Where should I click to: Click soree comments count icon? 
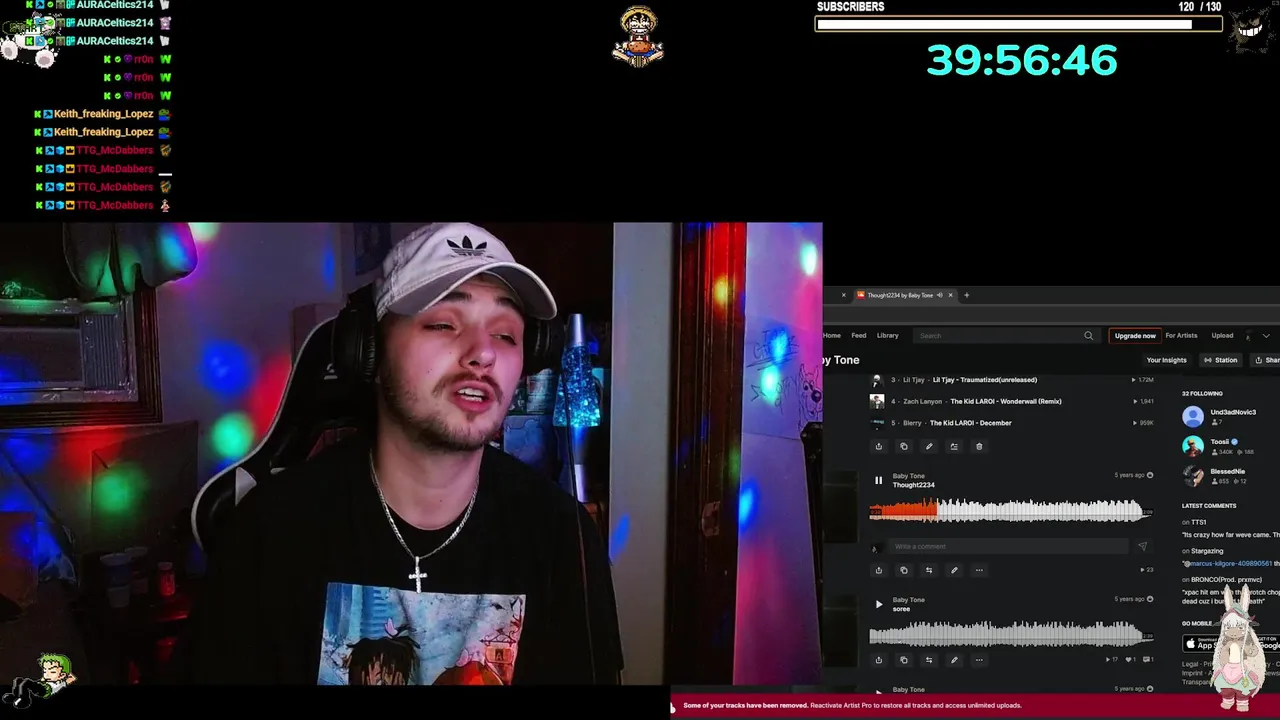[1147, 660]
